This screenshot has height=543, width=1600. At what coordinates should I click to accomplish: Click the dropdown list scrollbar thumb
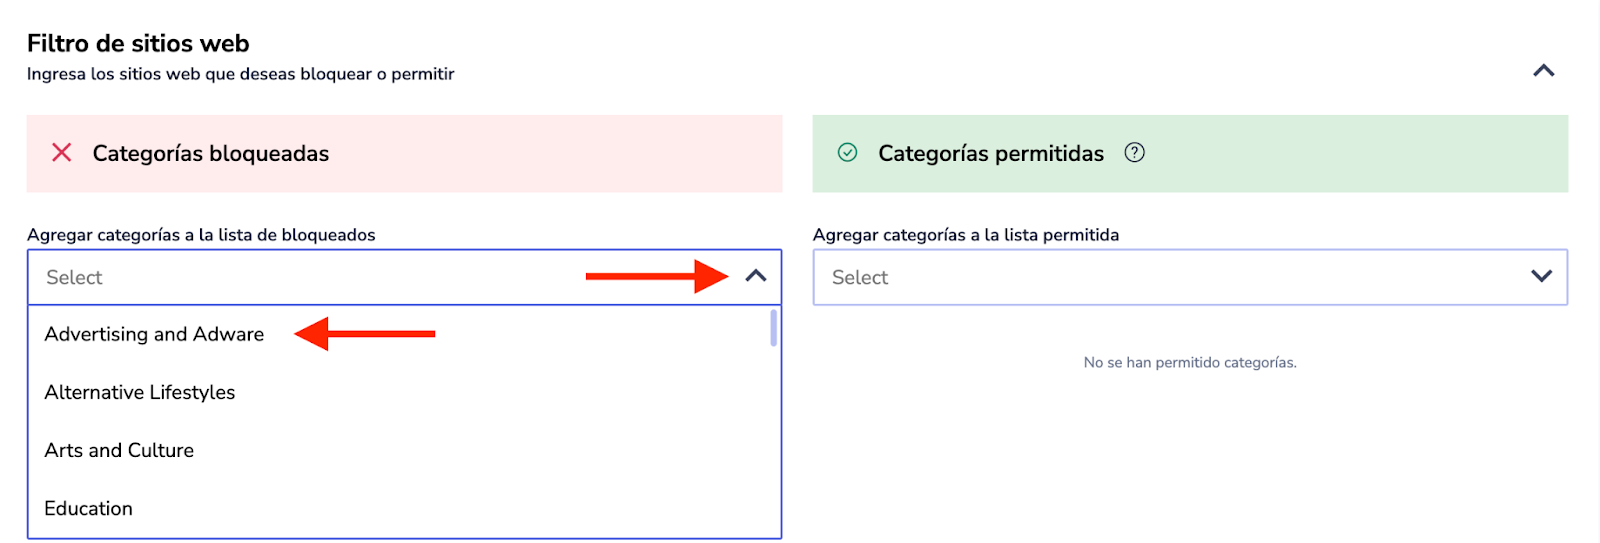click(x=773, y=328)
